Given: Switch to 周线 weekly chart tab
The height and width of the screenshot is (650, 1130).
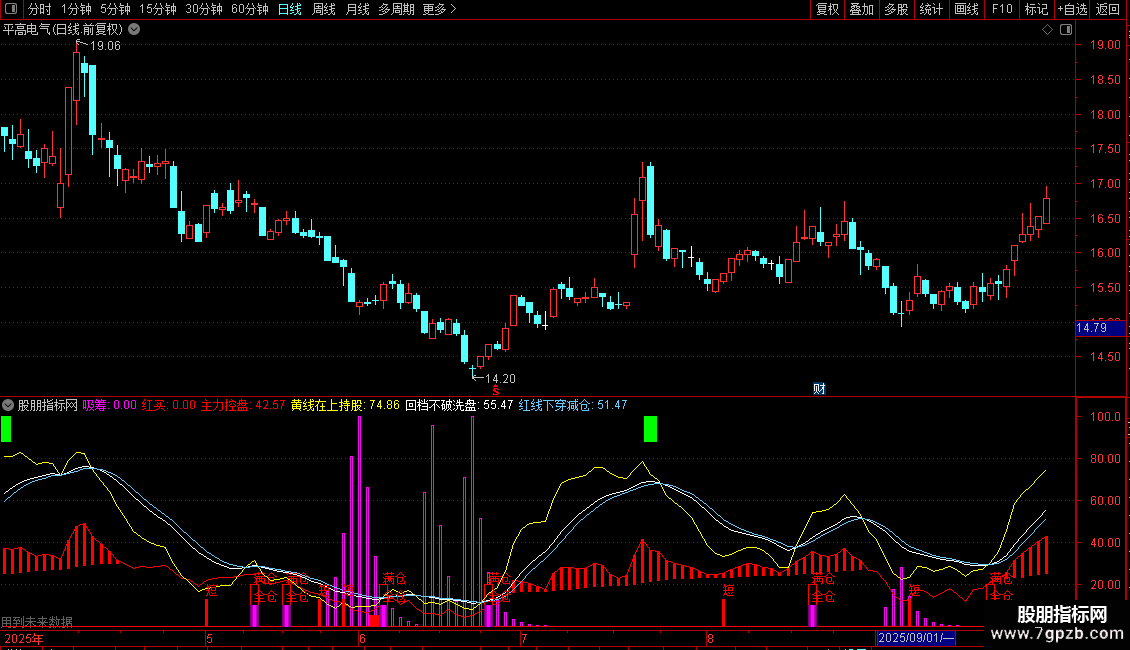Looking at the screenshot, I should point(323,9).
